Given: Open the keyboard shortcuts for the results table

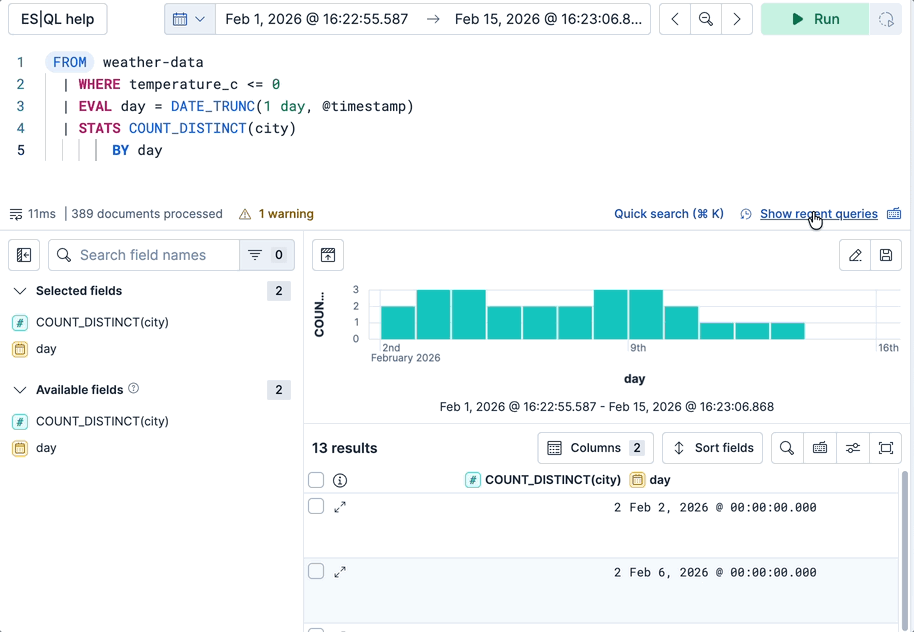Looking at the screenshot, I should pos(820,448).
